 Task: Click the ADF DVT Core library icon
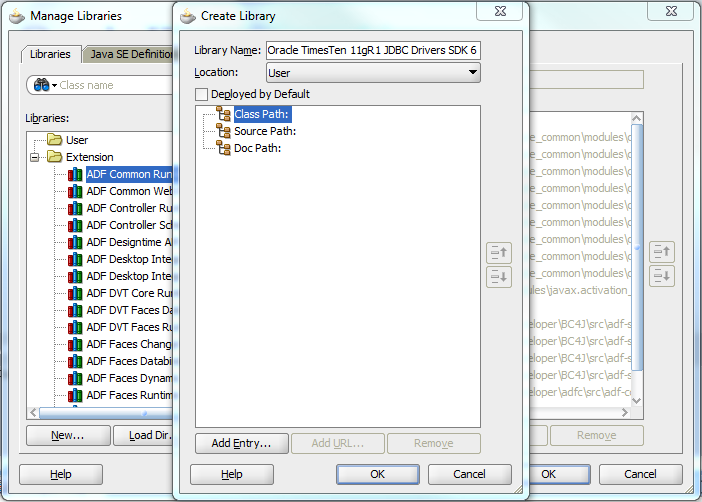[75, 293]
